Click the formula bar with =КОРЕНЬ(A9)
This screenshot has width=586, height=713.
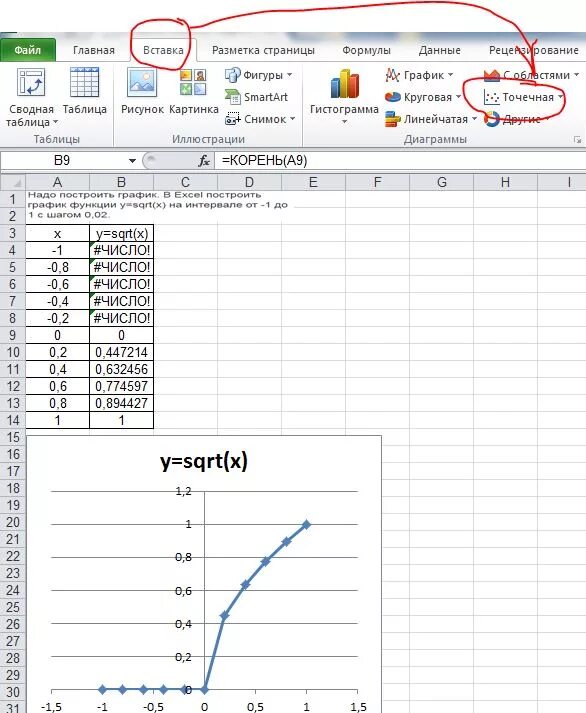(400, 161)
